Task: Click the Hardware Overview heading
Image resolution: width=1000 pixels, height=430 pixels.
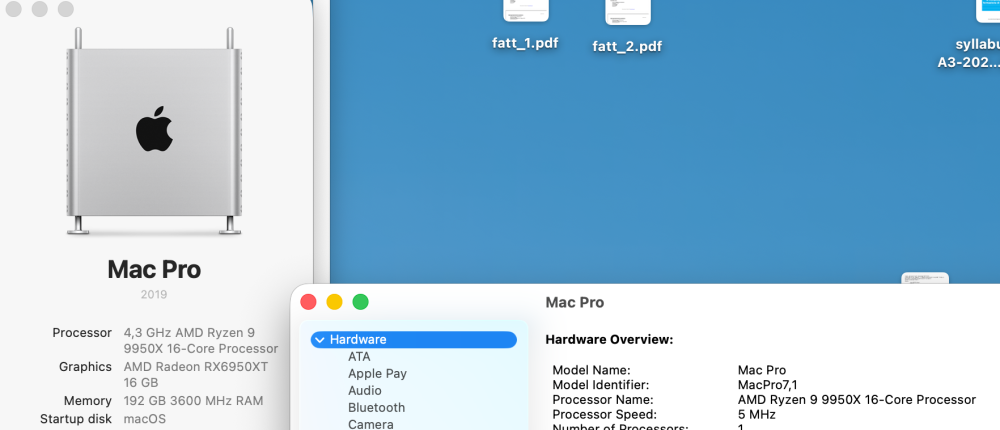Action: coord(609,339)
